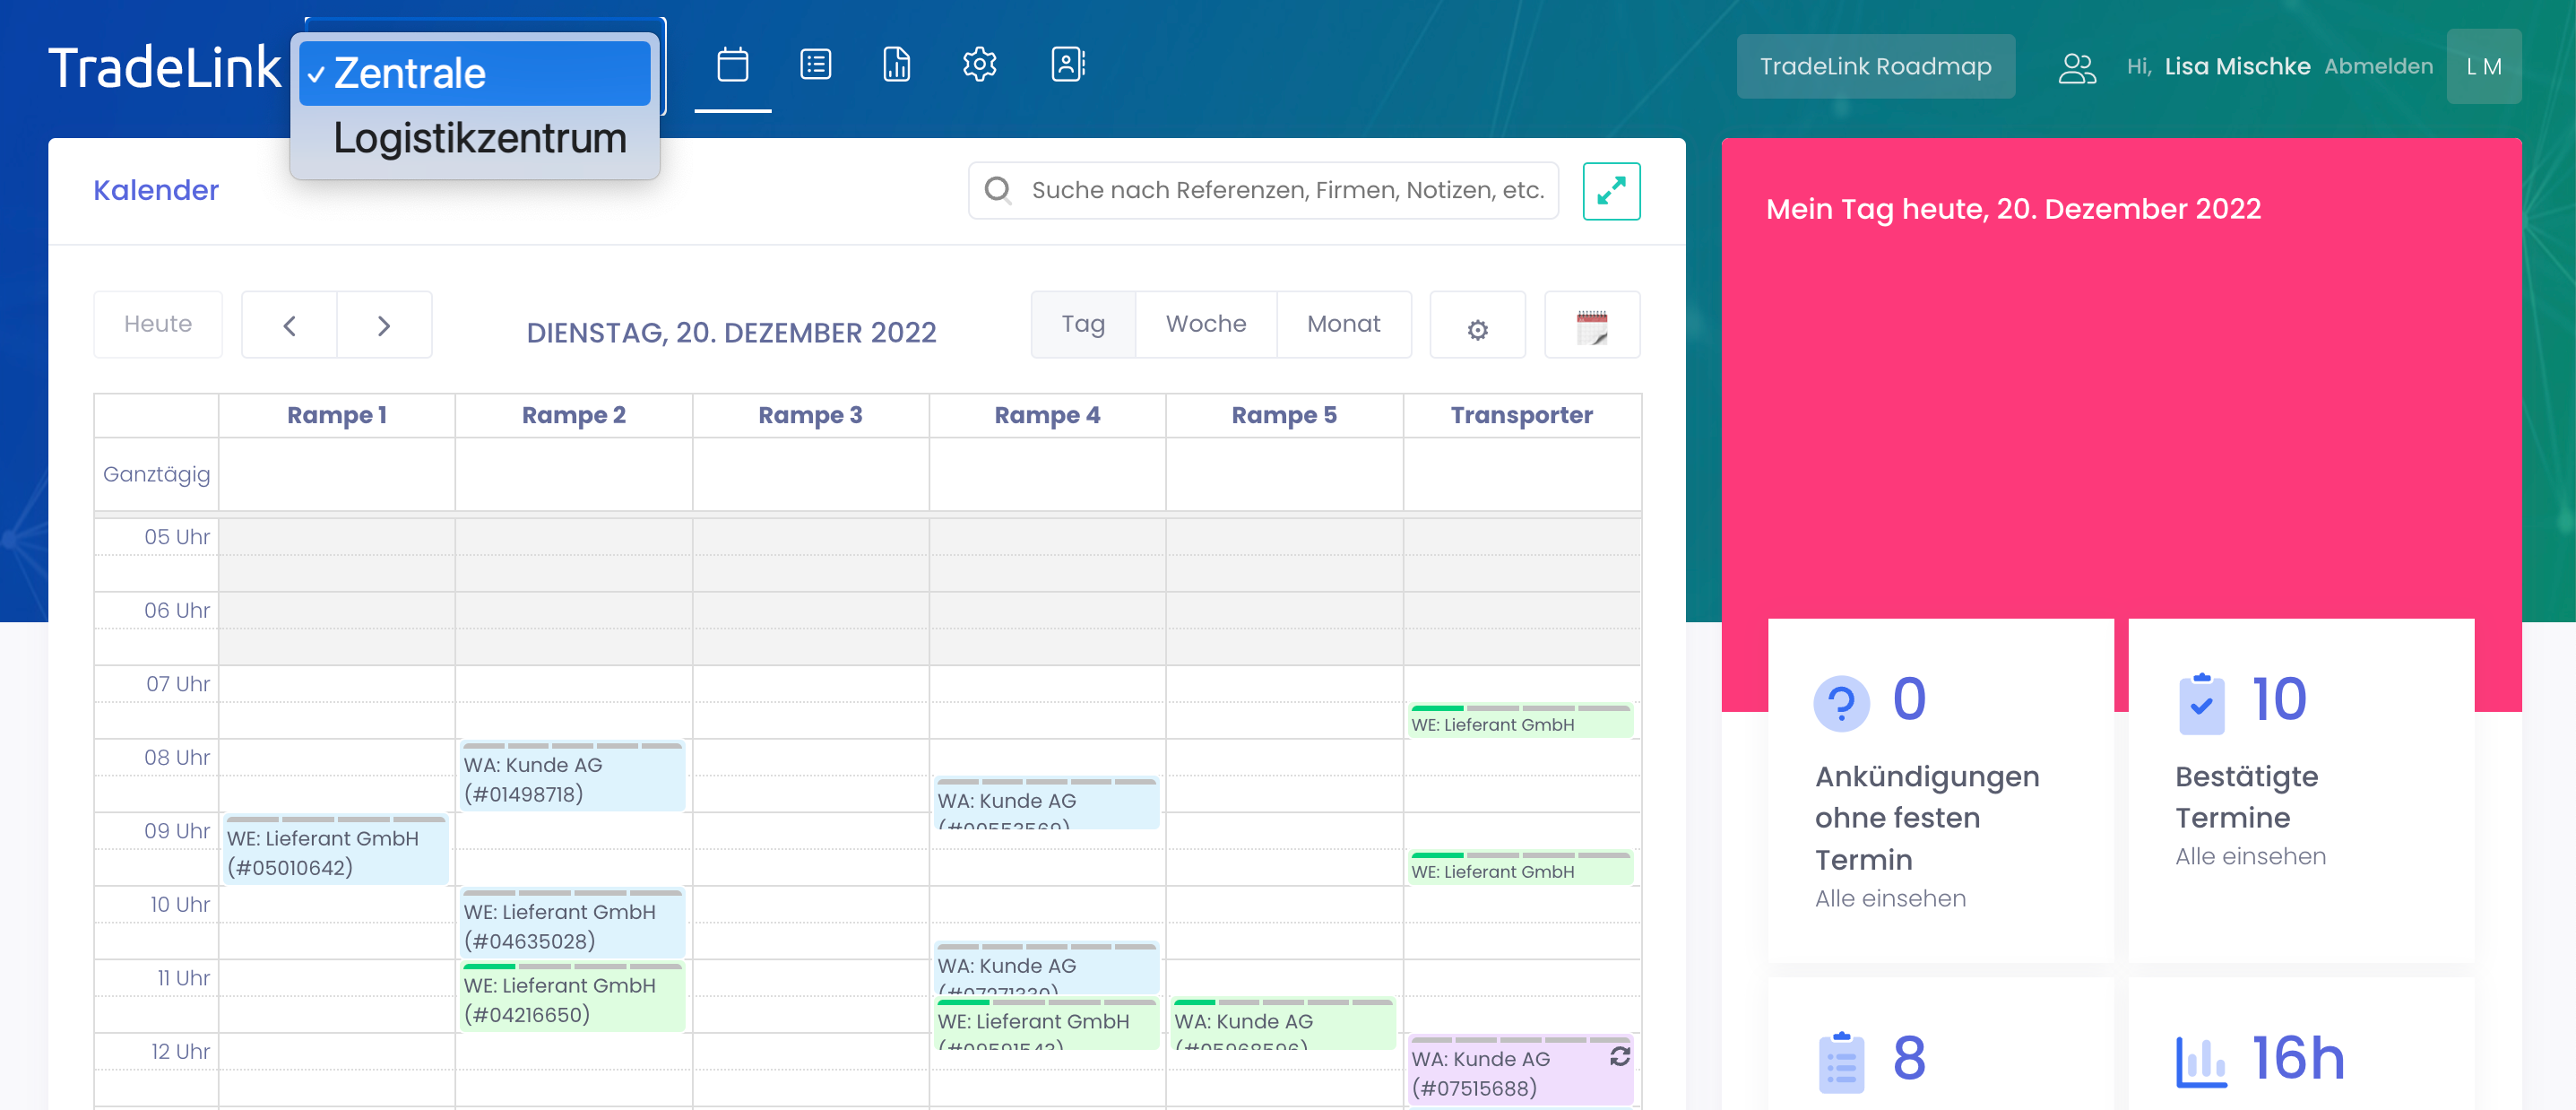This screenshot has width=2576, height=1110.
Task: Go to next day with right chevron
Action: (x=384, y=326)
